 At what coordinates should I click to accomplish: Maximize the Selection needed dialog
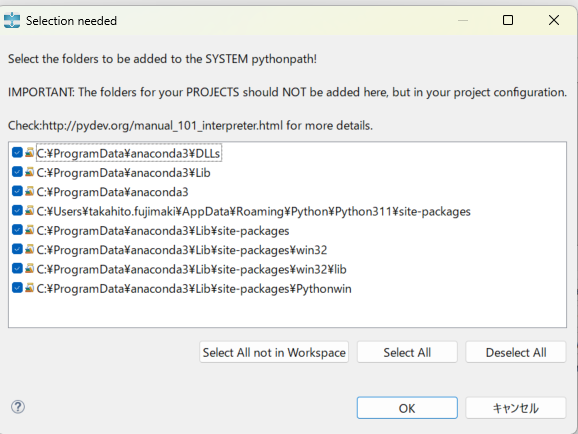click(508, 20)
